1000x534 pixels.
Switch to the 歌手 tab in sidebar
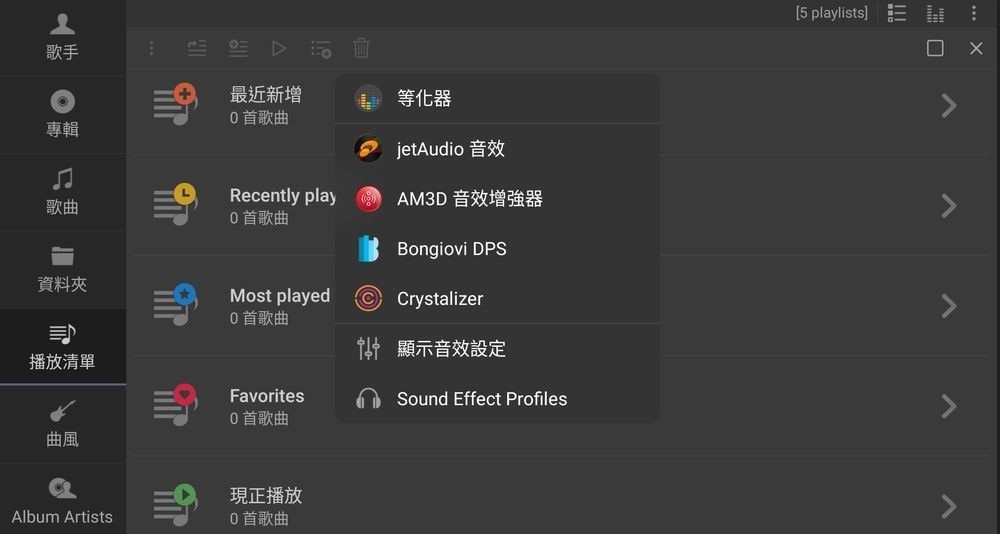point(62,37)
